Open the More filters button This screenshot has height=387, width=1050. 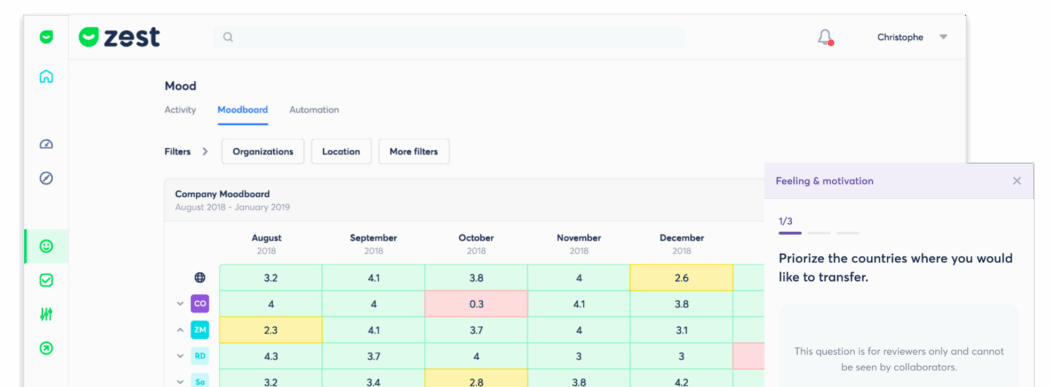coord(414,151)
